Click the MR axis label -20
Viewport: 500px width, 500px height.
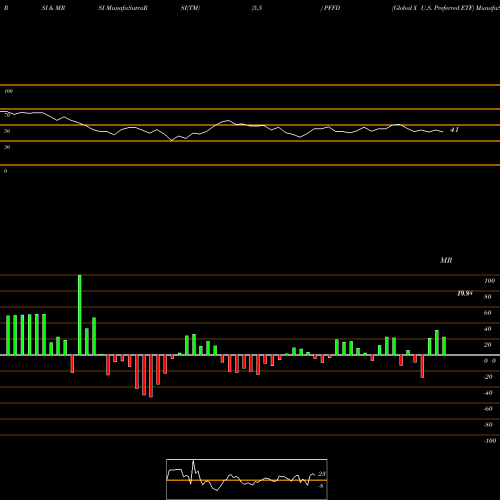pyautogui.click(x=488, y=377)
